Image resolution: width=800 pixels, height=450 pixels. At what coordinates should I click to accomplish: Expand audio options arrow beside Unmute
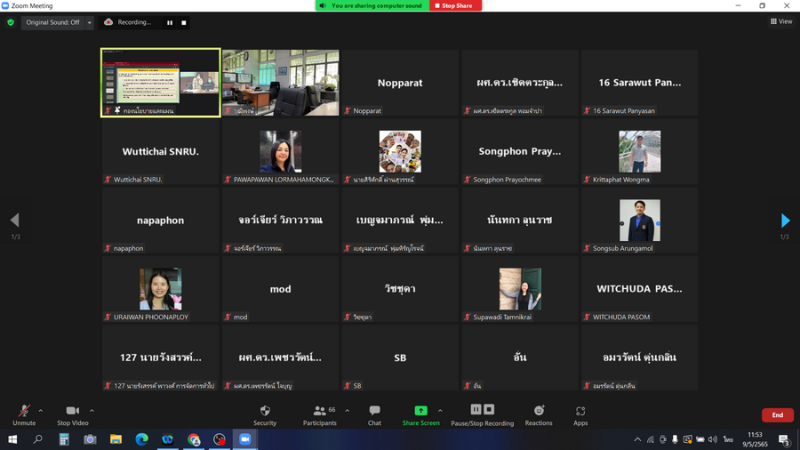[x=41, y=410]
